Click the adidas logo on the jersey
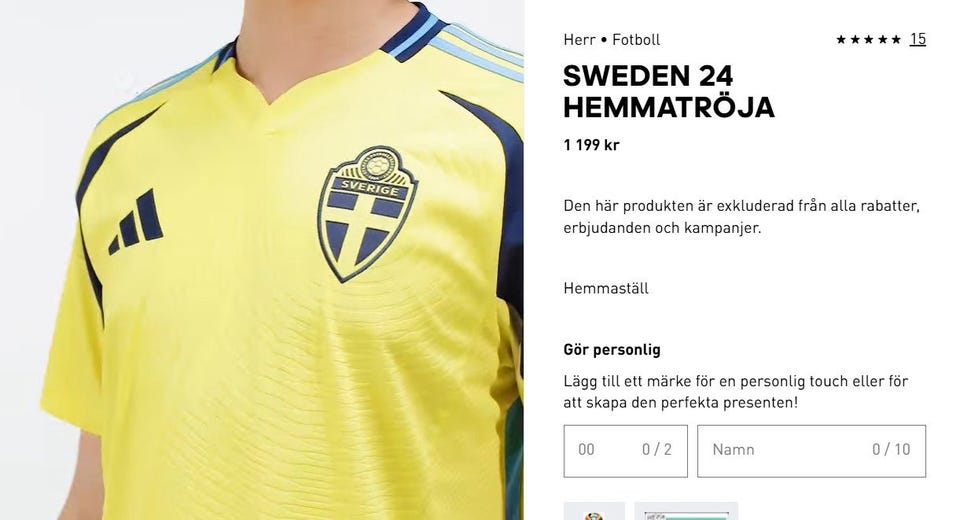 click(136, 222)
